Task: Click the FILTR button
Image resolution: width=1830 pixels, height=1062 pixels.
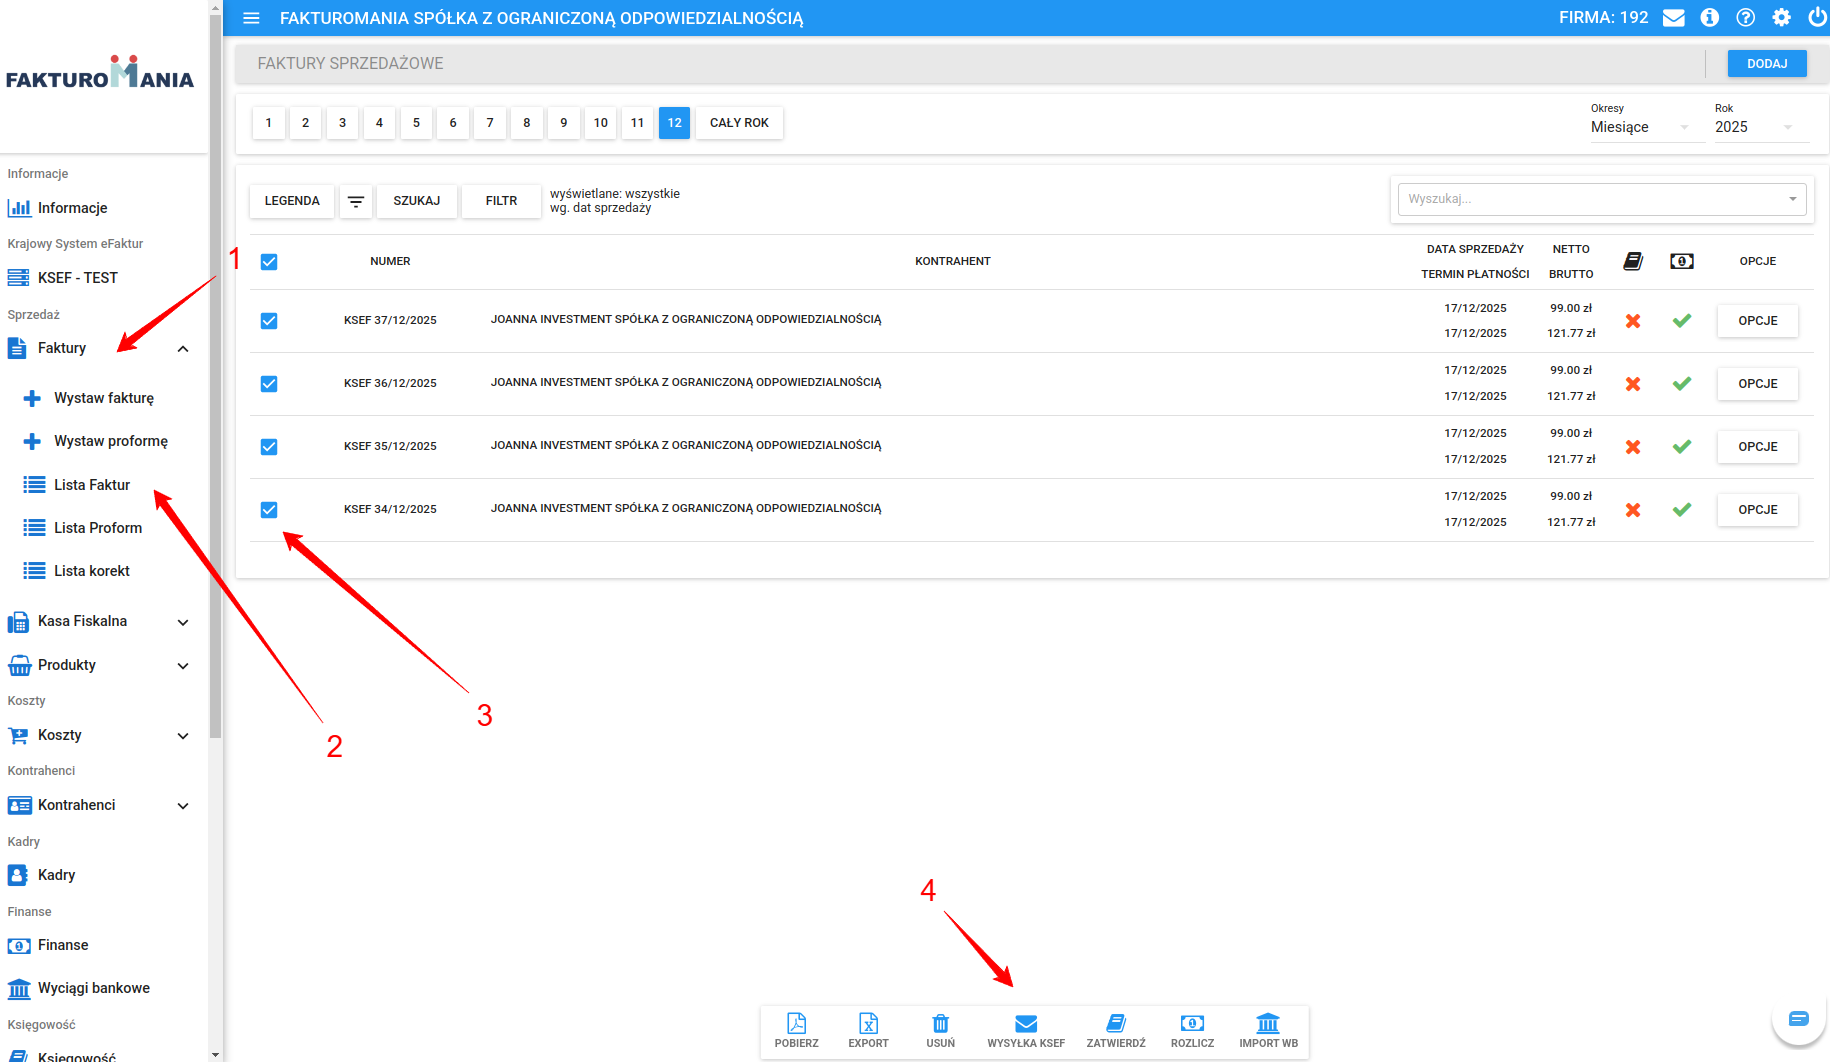Action: pos(501,201)
